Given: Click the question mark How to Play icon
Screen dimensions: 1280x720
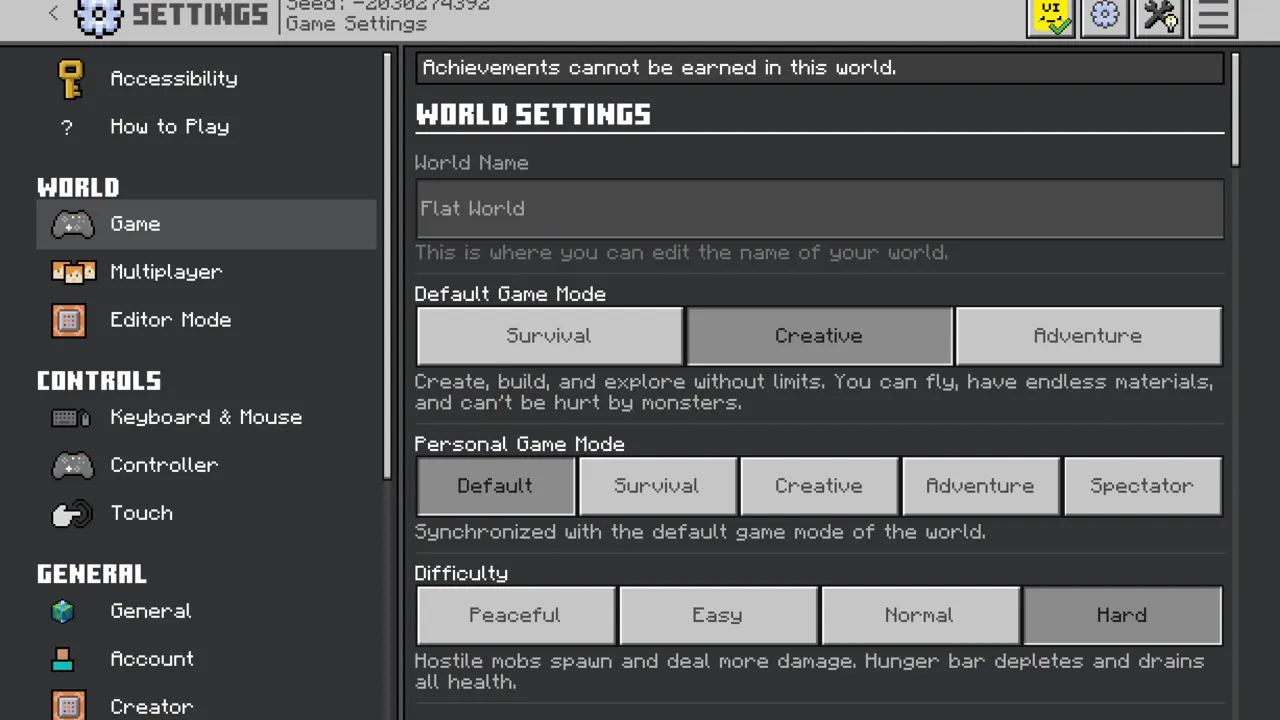Looking at the screenshot, I should [67, 127].
